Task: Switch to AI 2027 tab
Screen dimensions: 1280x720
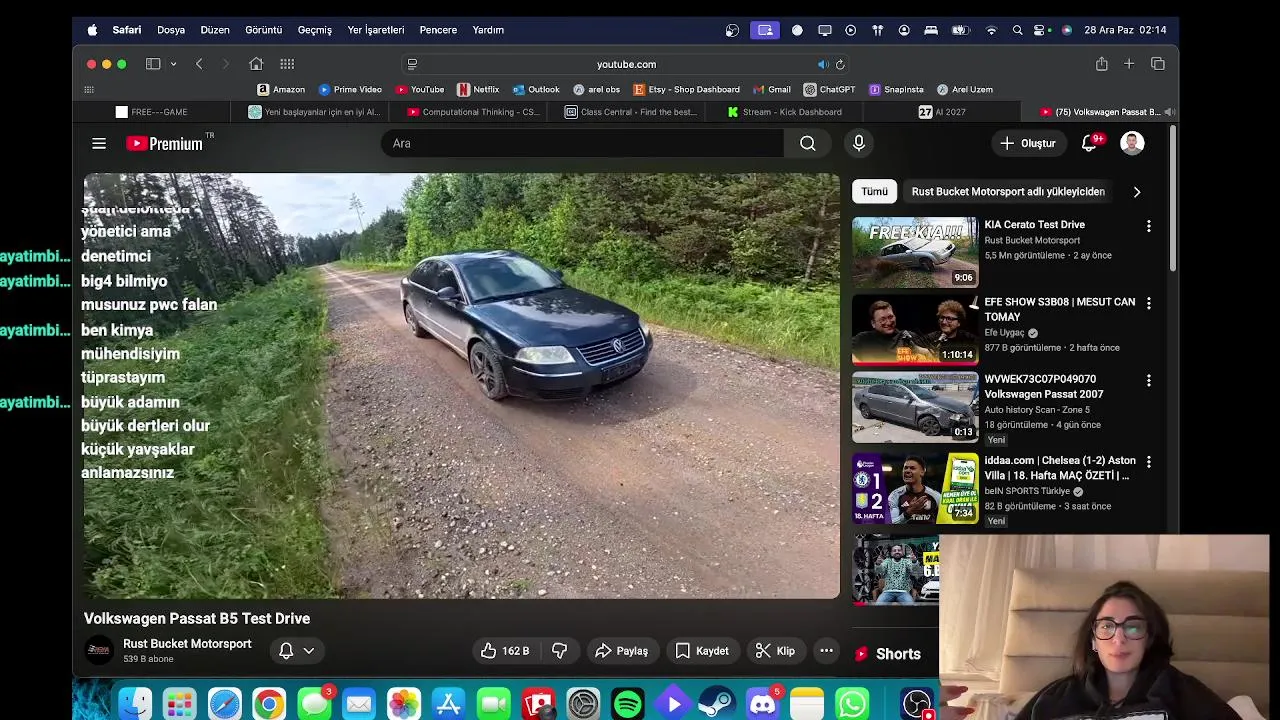Action: tap(942, 112)
